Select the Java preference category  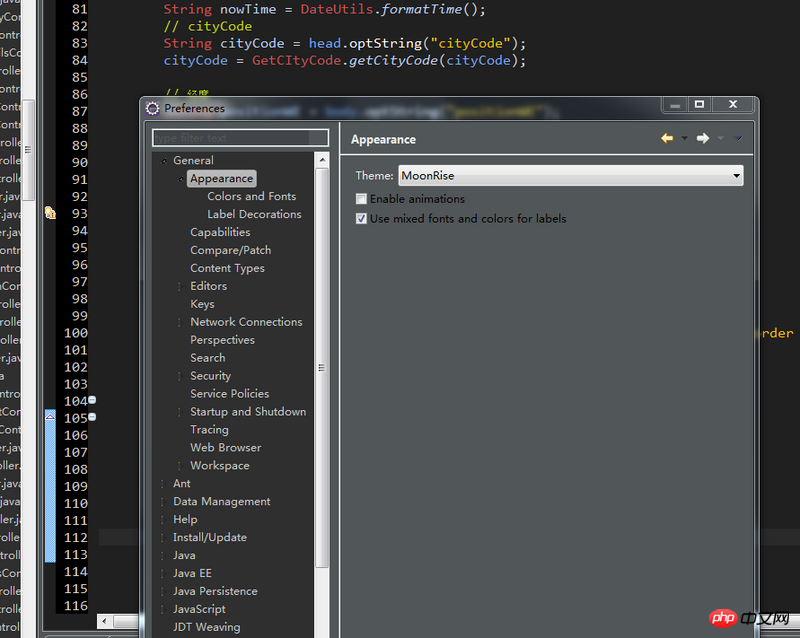pos(184,555)
